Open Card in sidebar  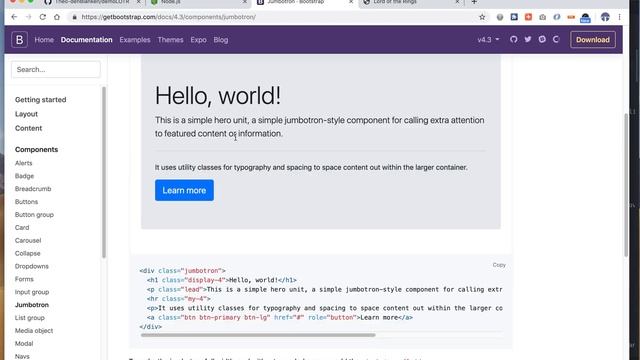tap(22, 227)
